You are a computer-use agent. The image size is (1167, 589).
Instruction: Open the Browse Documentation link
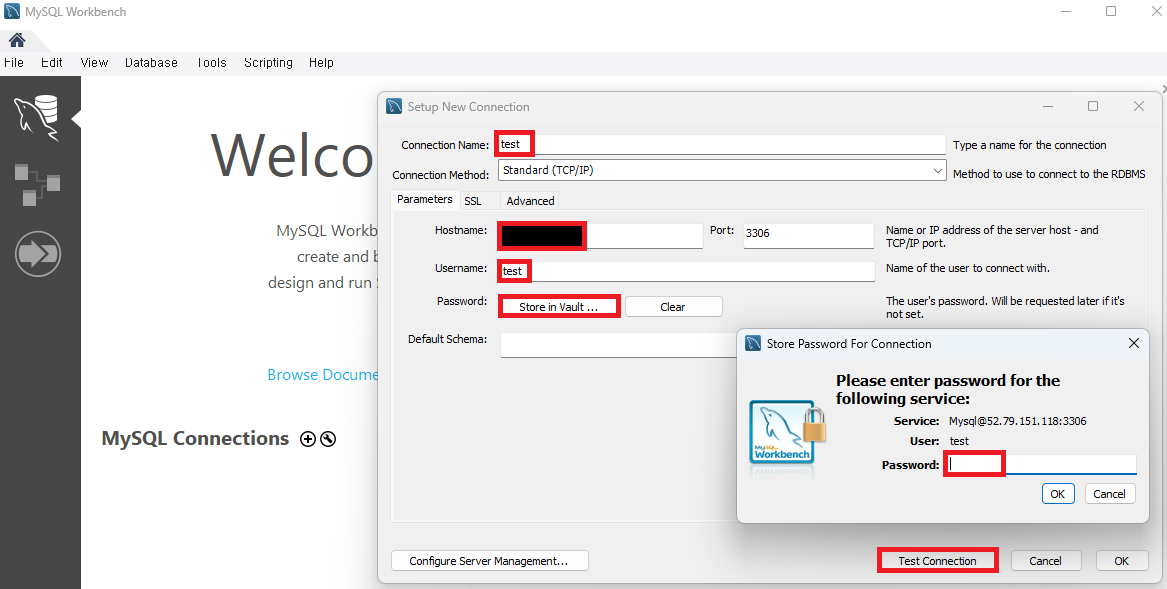[323, 375]
